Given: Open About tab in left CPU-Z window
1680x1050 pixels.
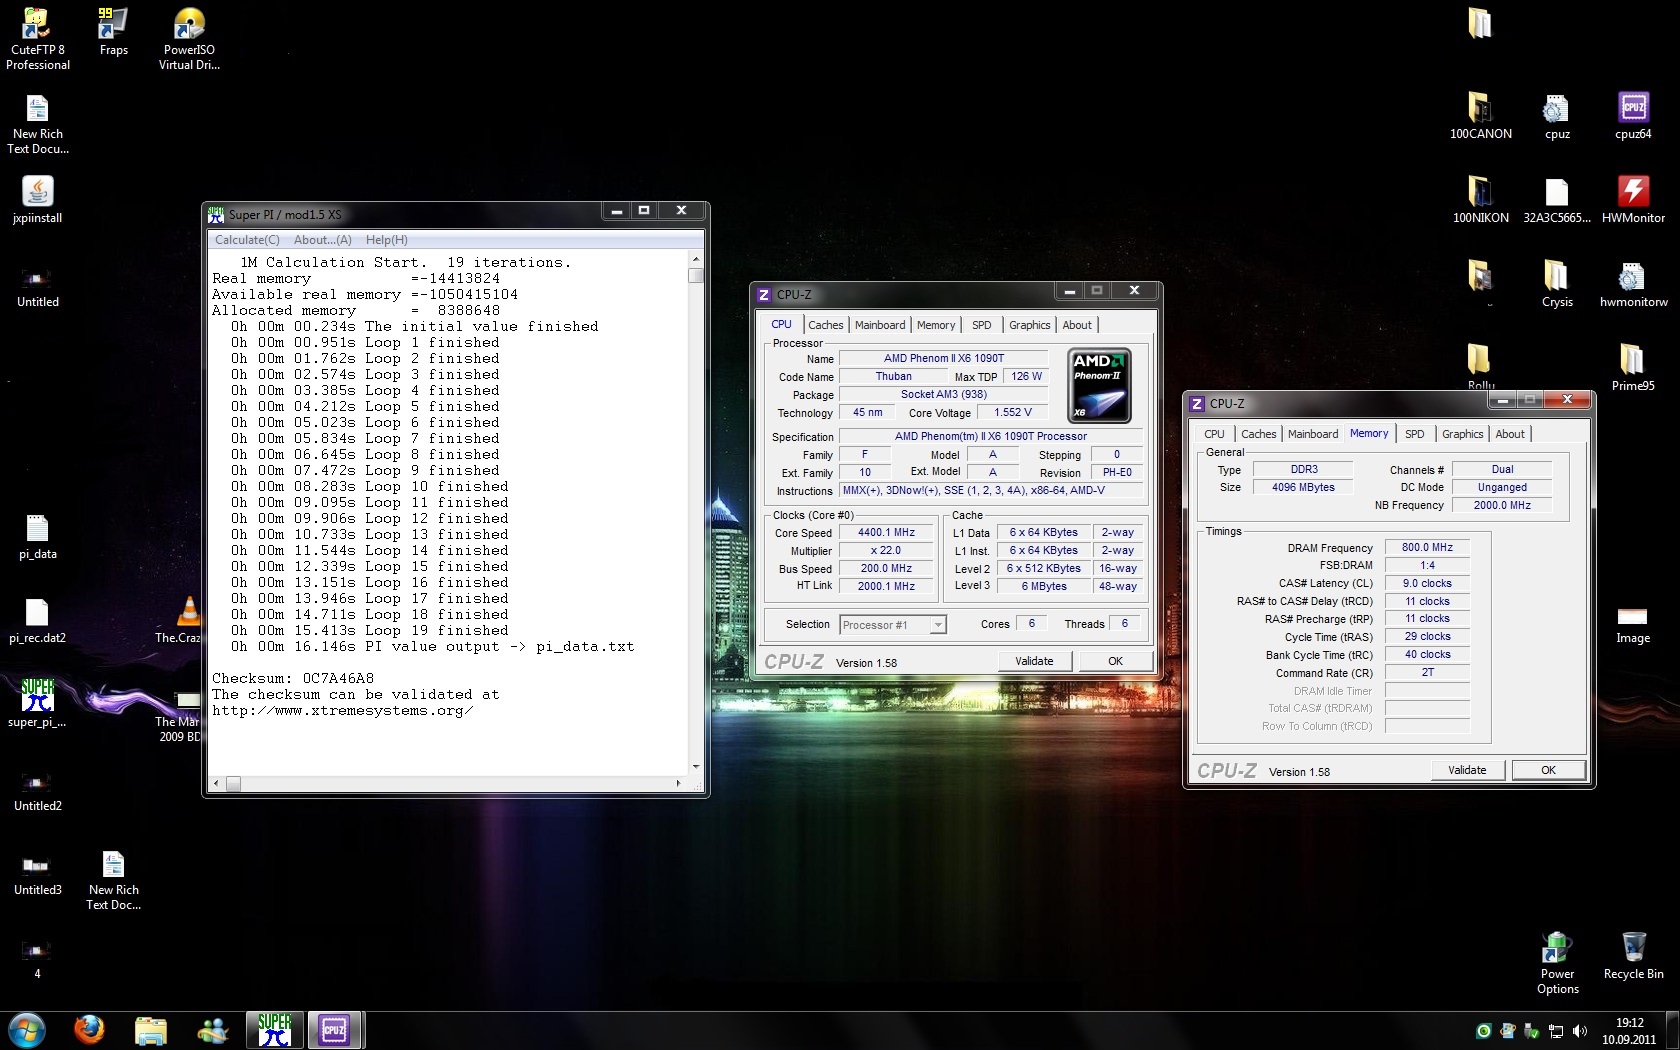Looking at the screenshot, I should tap(1077, 325).
